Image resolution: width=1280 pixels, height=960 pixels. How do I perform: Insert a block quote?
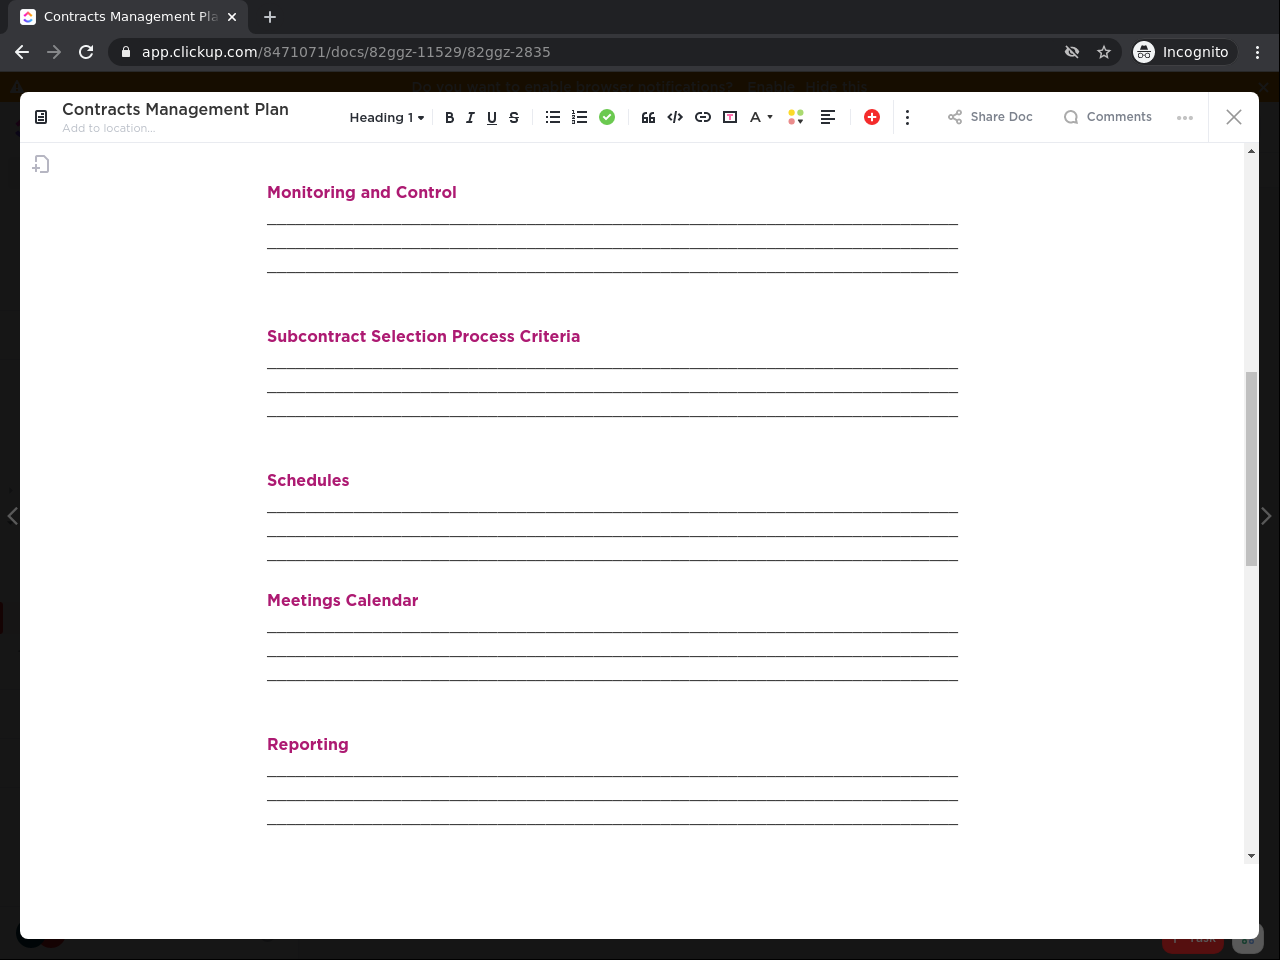tap(648, 117)
